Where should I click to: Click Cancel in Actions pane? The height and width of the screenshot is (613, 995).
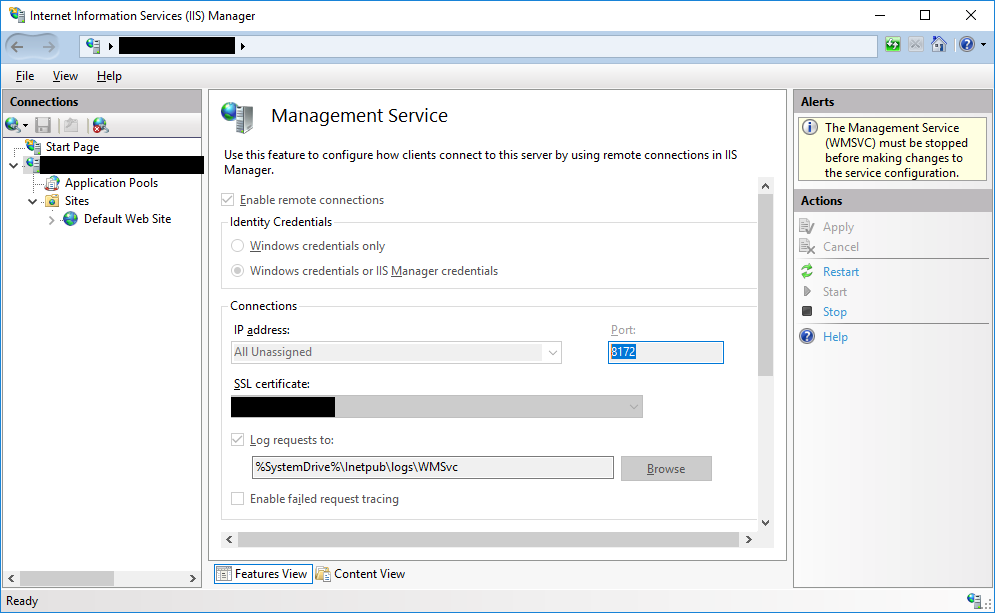tap(841, 247)
